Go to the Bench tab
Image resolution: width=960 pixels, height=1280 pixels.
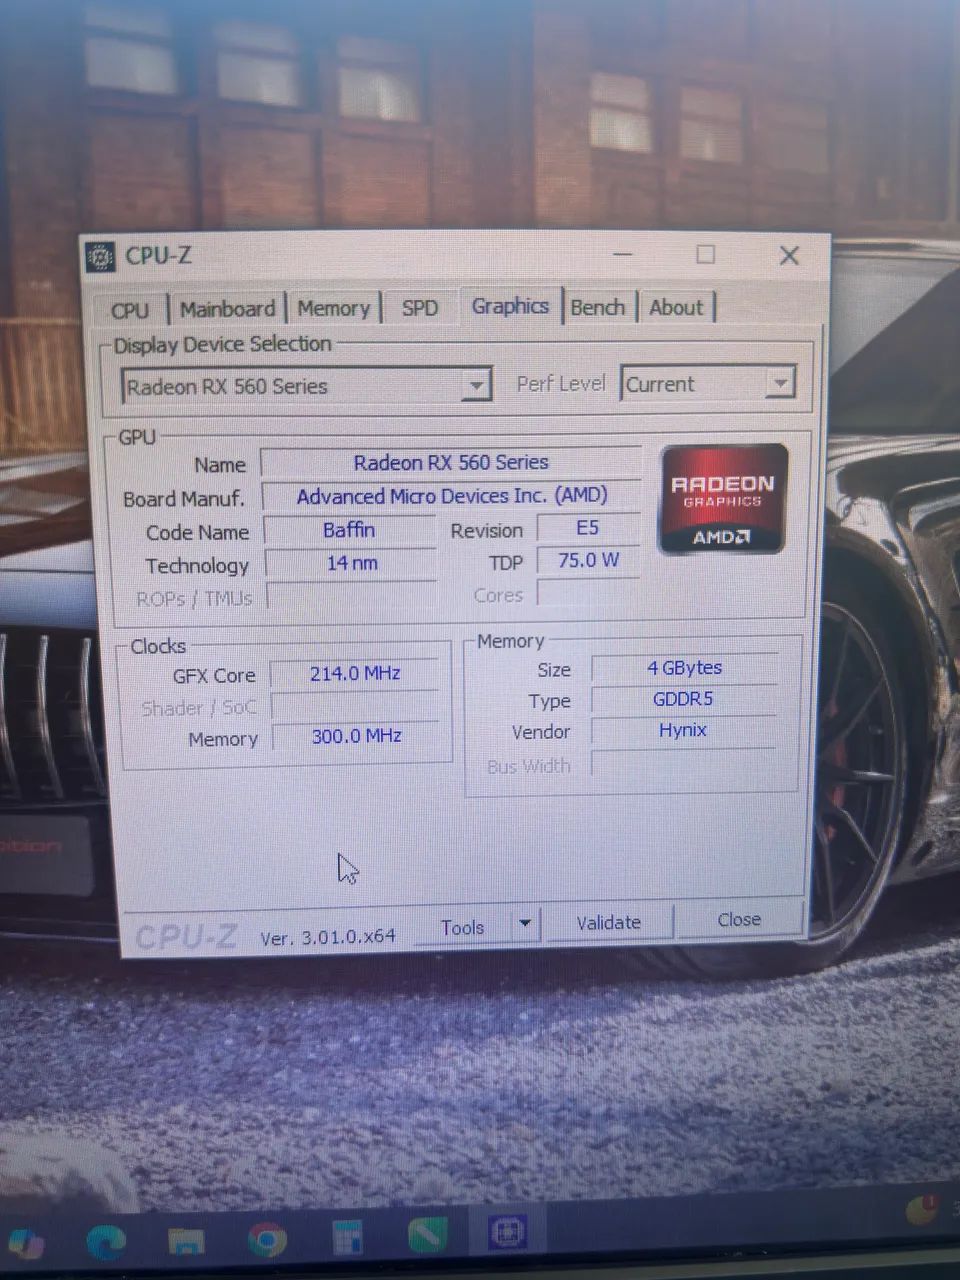click(x=598, y=307)
